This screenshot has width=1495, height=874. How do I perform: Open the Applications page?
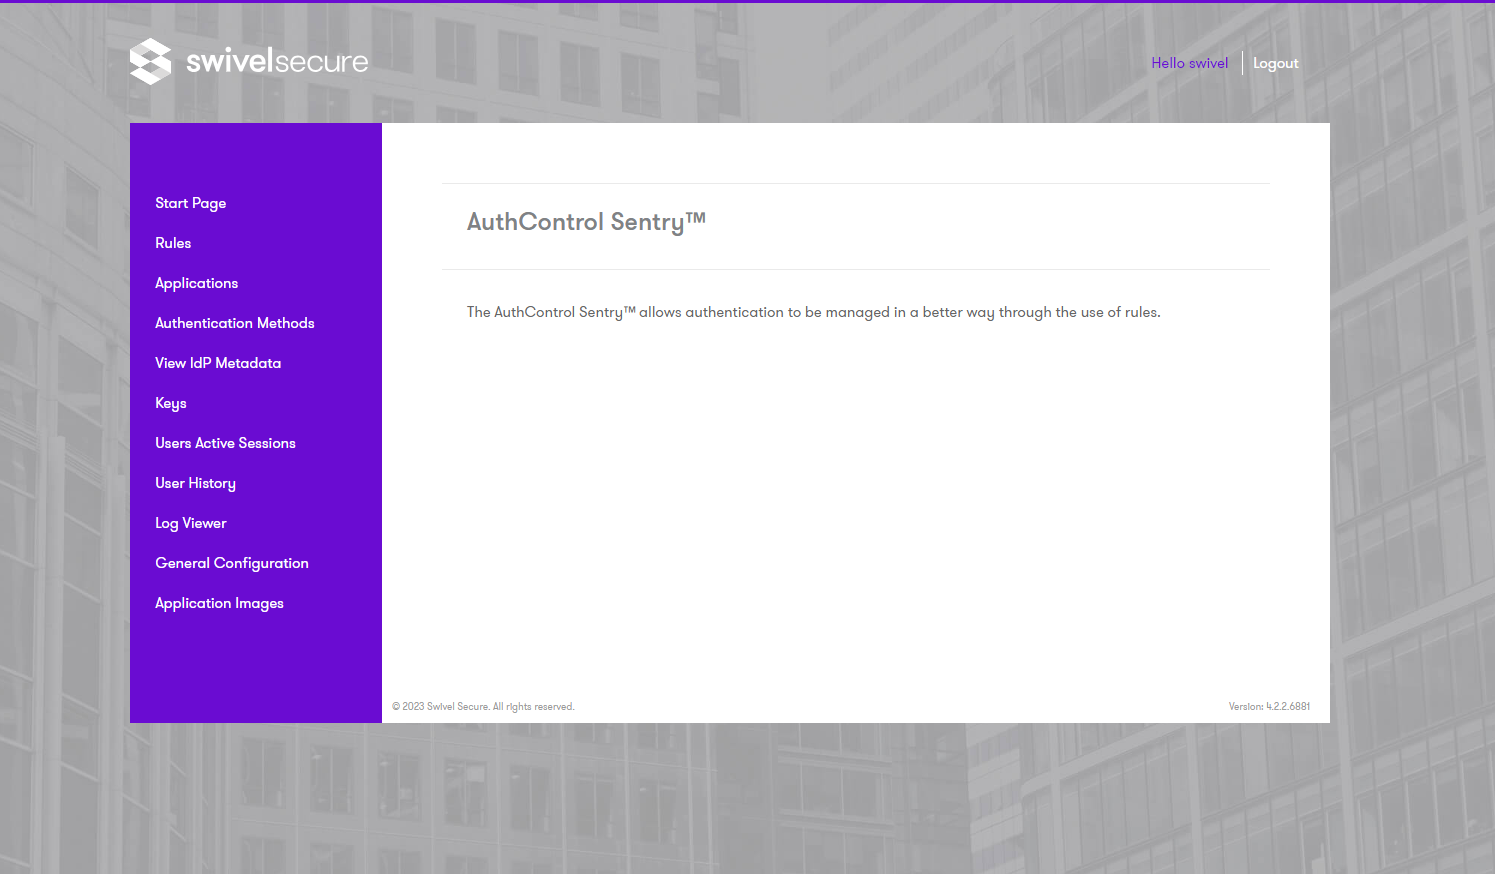pyautogui.click(x=196, y=283)
